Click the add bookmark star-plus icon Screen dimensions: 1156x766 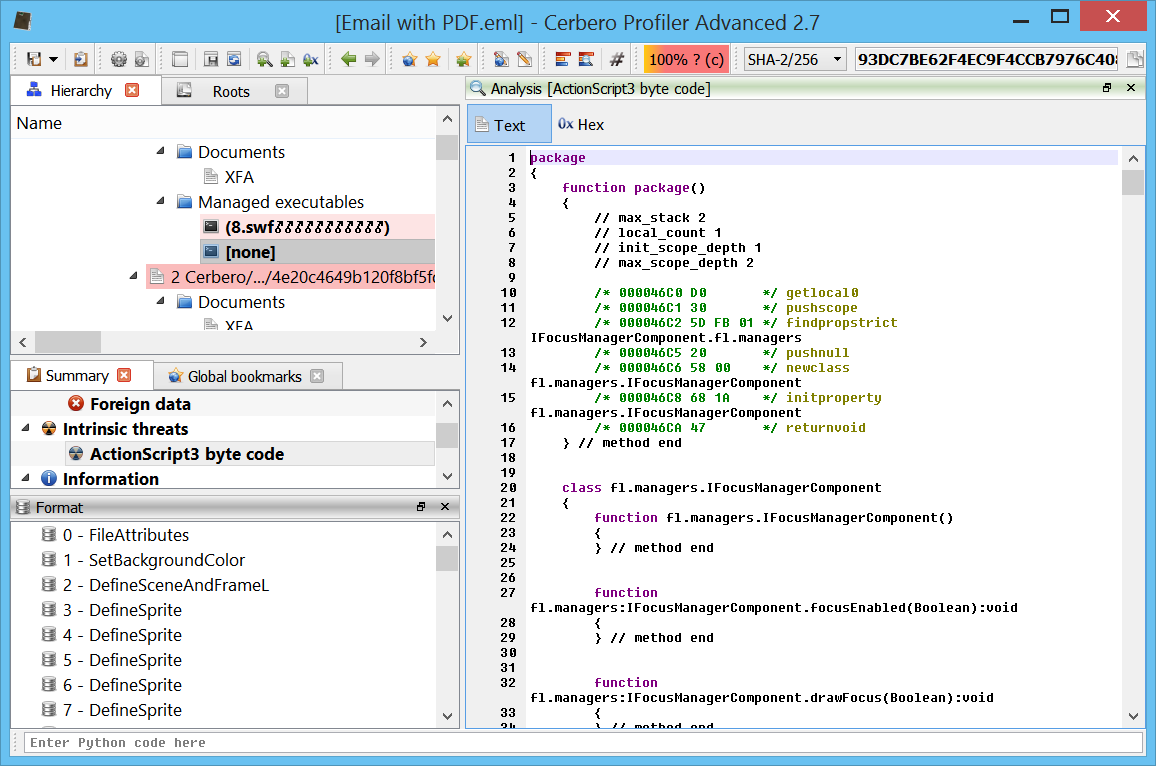tap(463, 59)
